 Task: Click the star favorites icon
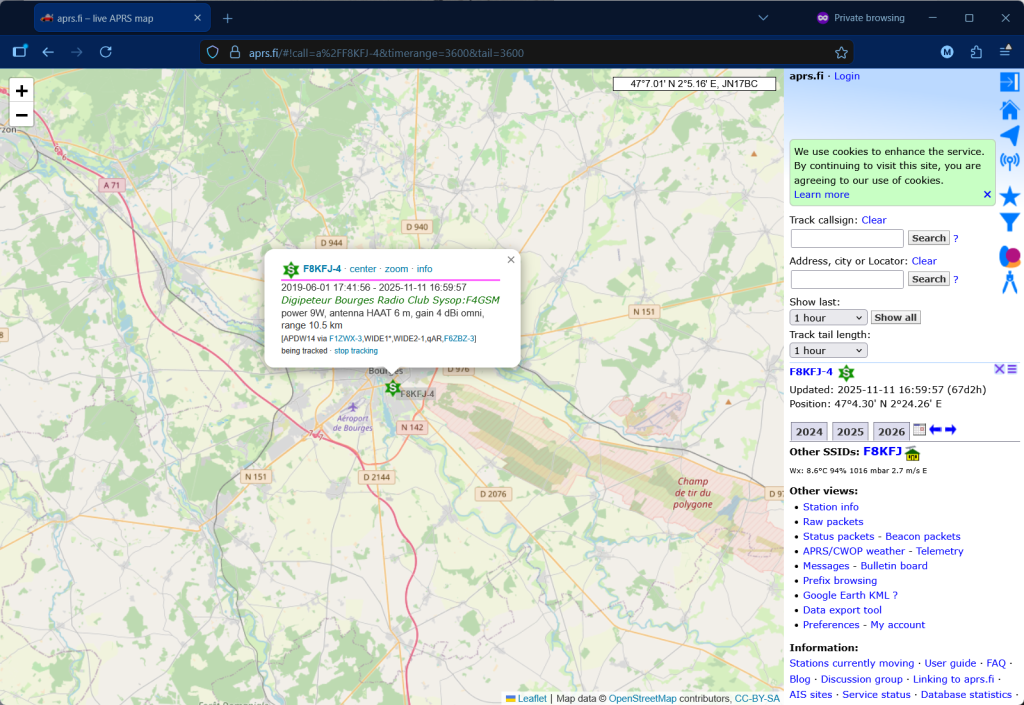point(1010,196)
